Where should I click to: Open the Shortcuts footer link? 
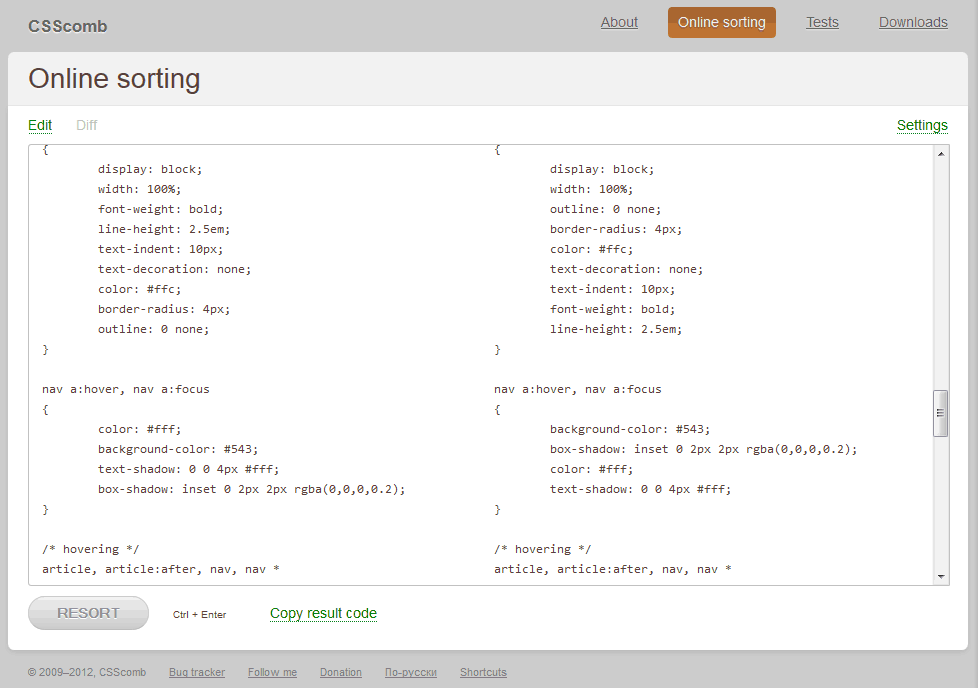pyautogui.click(x=483, y=672)
